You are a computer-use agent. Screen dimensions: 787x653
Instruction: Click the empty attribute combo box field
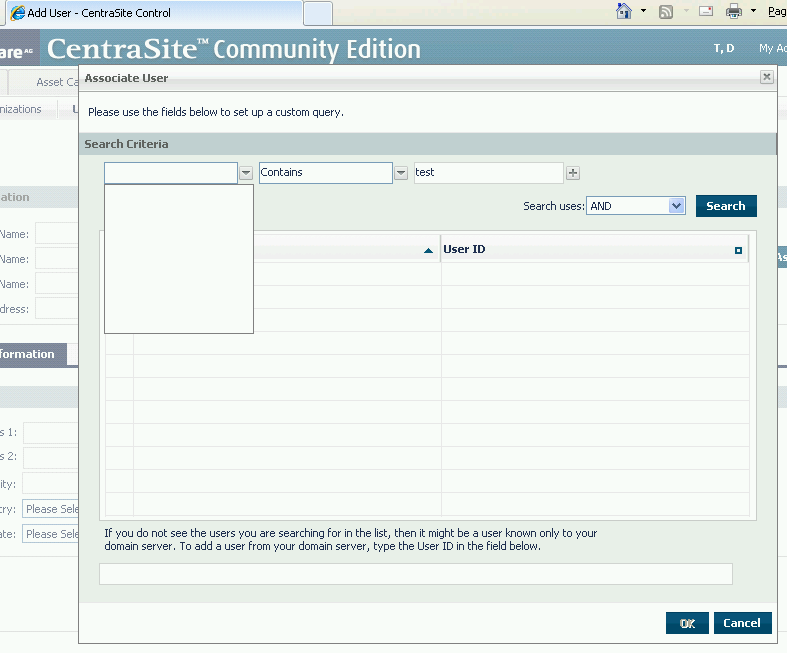pos(171,173)
